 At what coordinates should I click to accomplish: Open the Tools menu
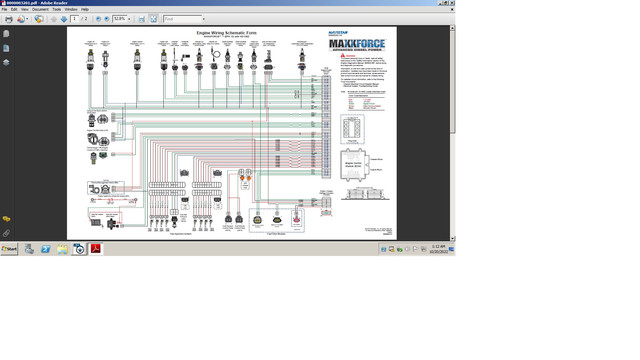[x=57, y=9]
